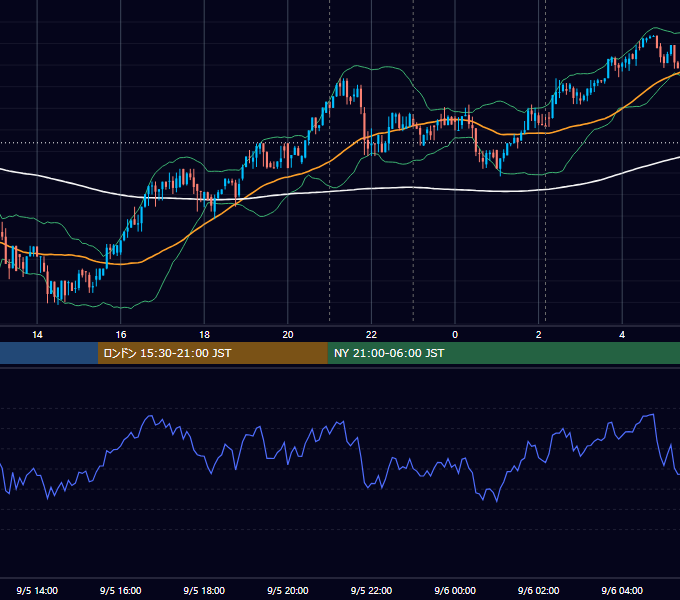Click the 9/5 18:00 date label

point(204,590)
